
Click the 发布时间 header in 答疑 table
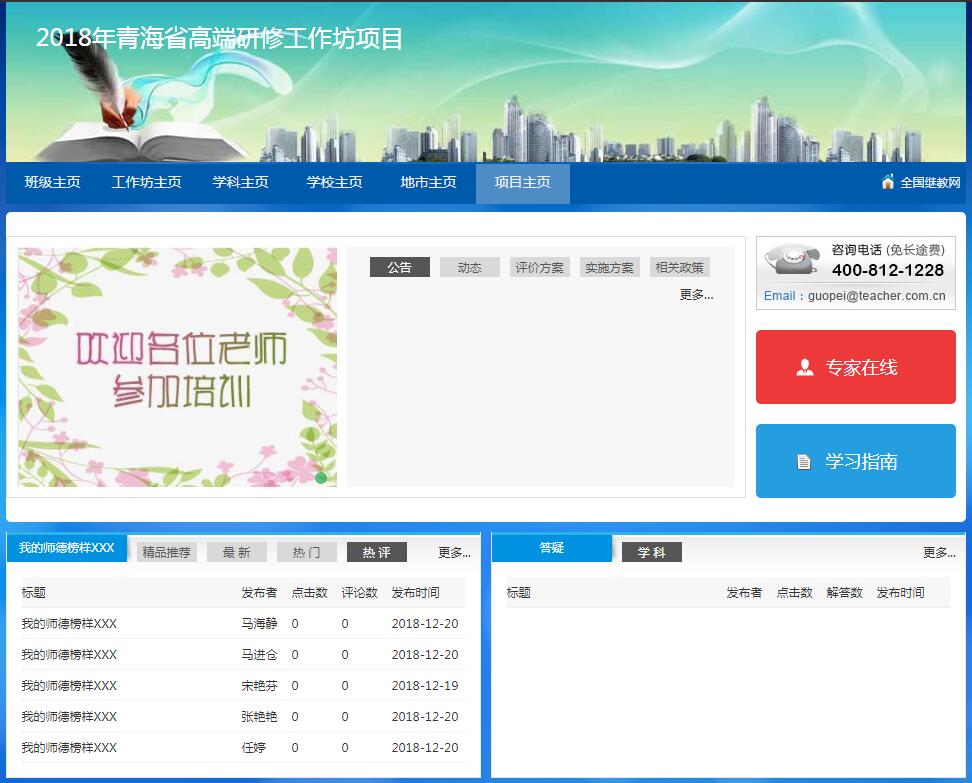pos(900,593)
